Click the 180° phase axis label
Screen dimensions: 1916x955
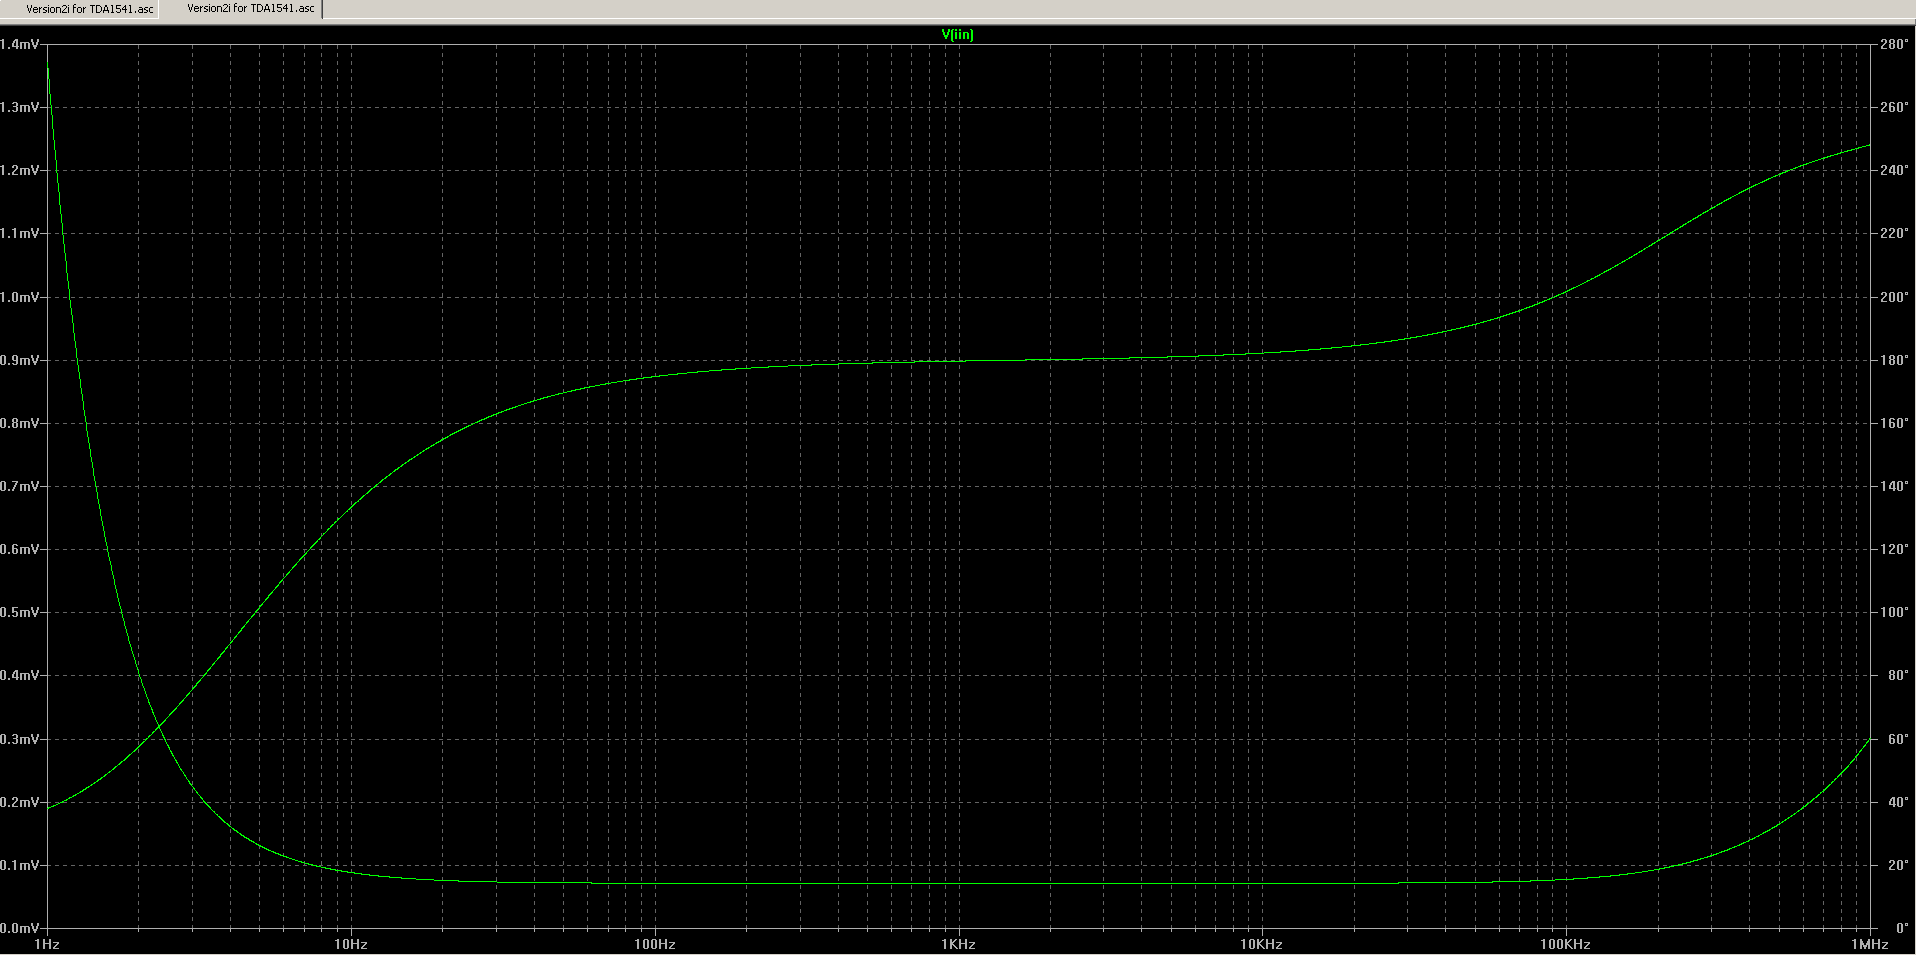coord(1893,360)
